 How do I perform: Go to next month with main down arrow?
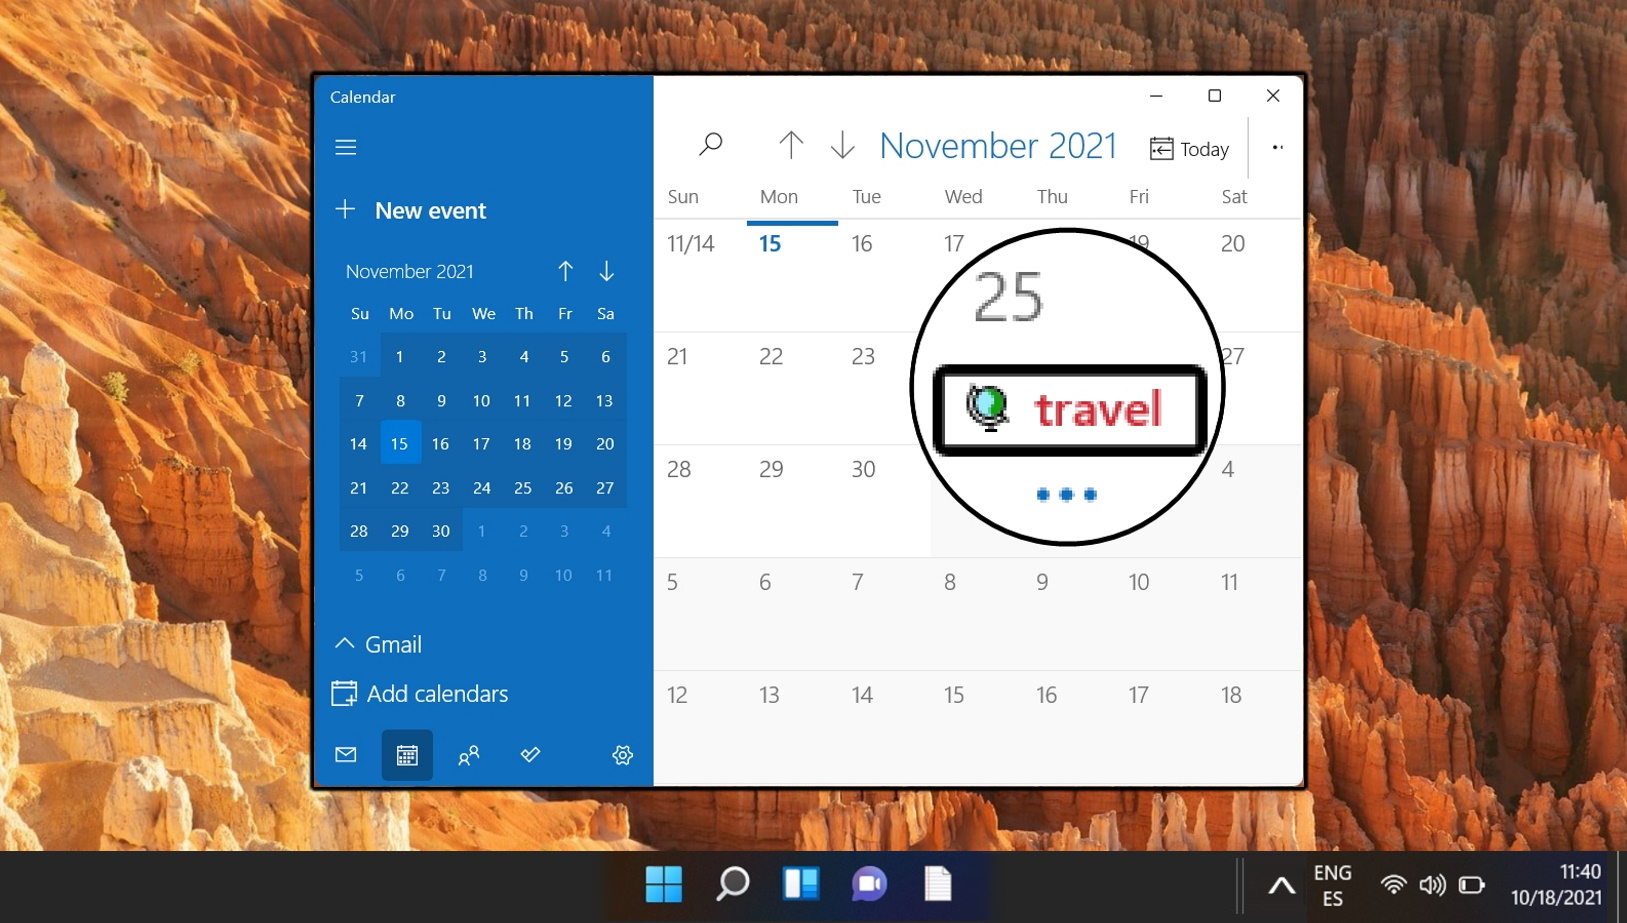click(x=843, y=145)
